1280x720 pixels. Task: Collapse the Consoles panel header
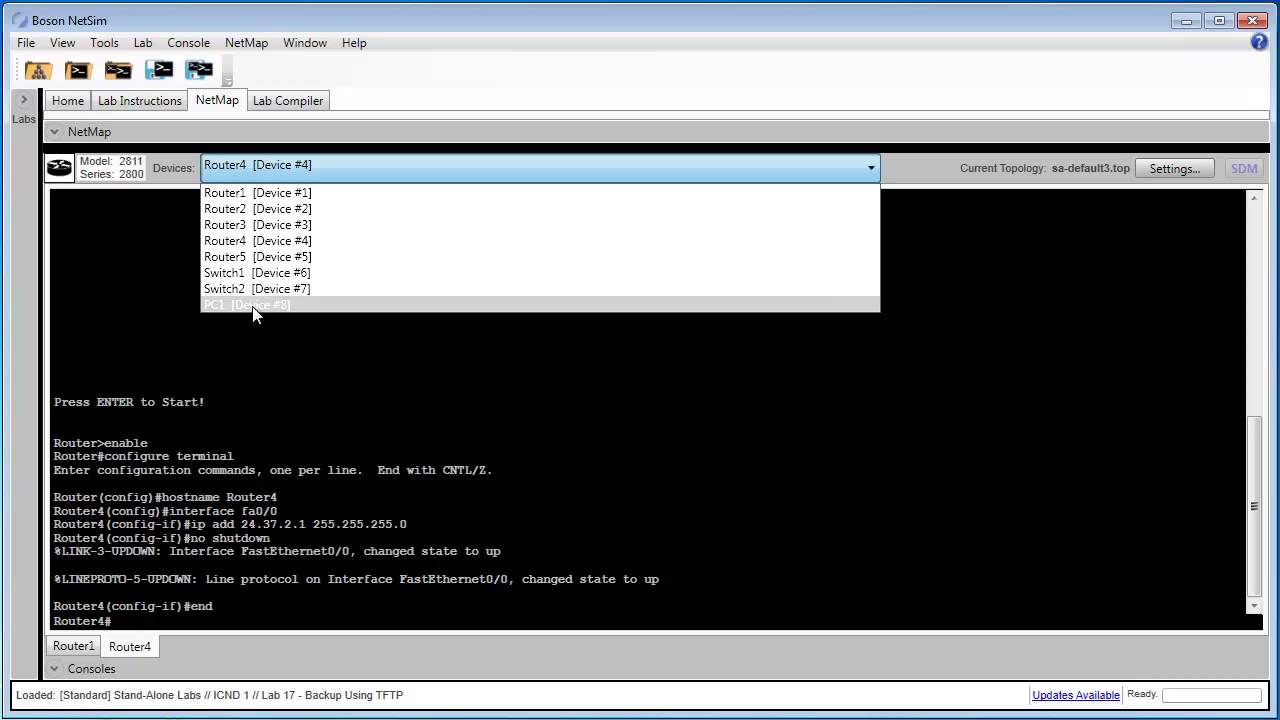(x=55, y=669)
